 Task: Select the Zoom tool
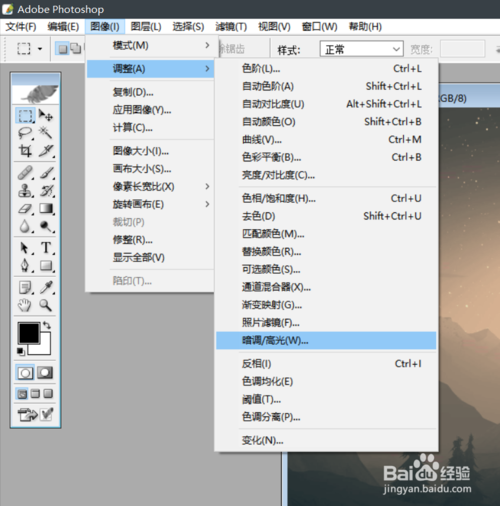(46, 305)
